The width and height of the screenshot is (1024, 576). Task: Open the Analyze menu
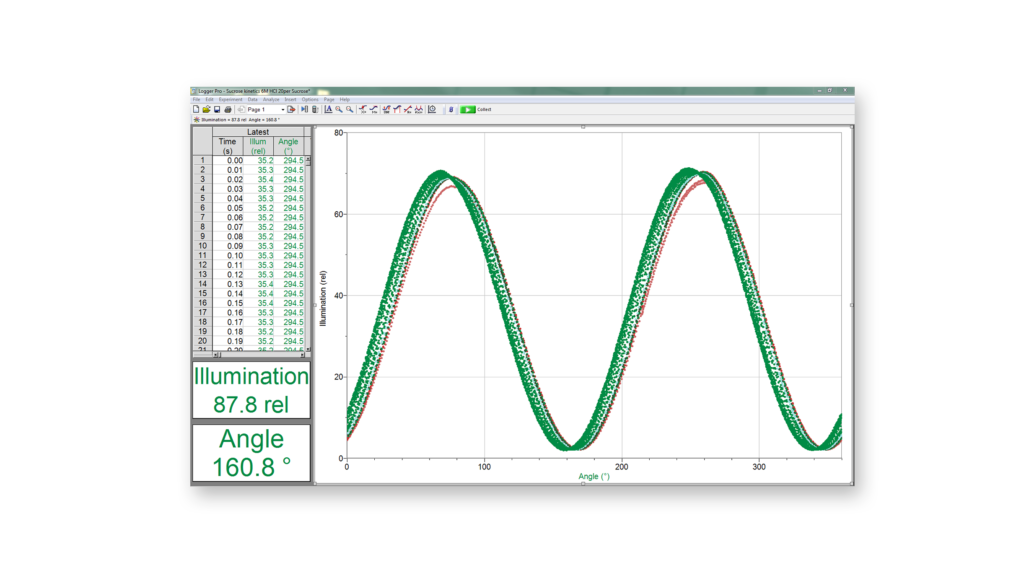point(271,100)
